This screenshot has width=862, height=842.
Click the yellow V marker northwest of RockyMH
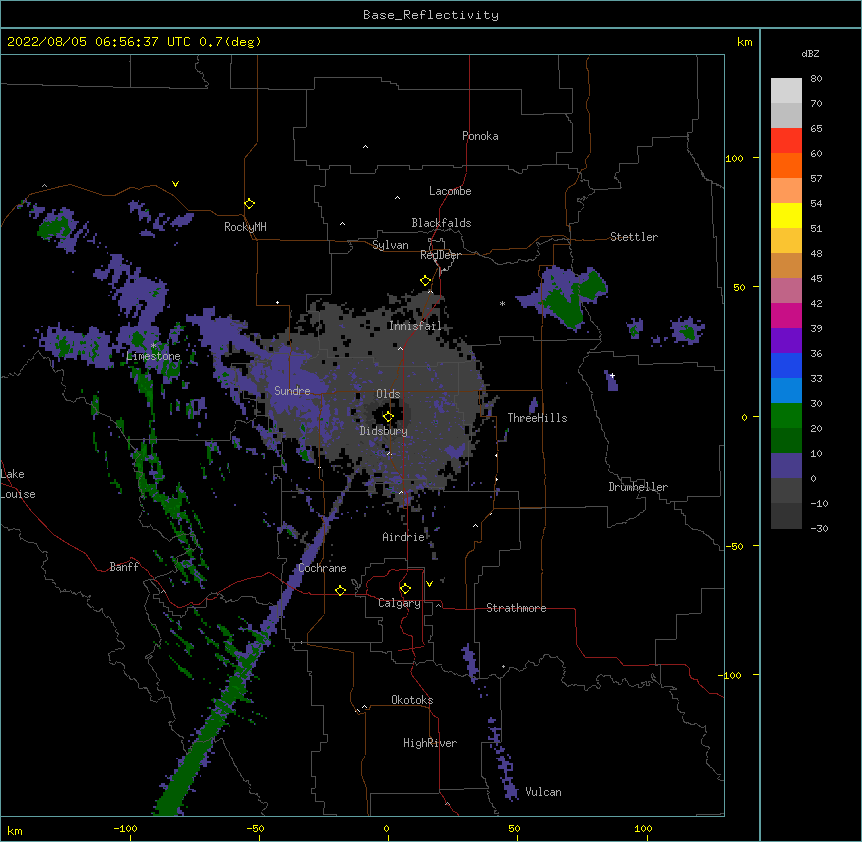(x=175, y=184)
